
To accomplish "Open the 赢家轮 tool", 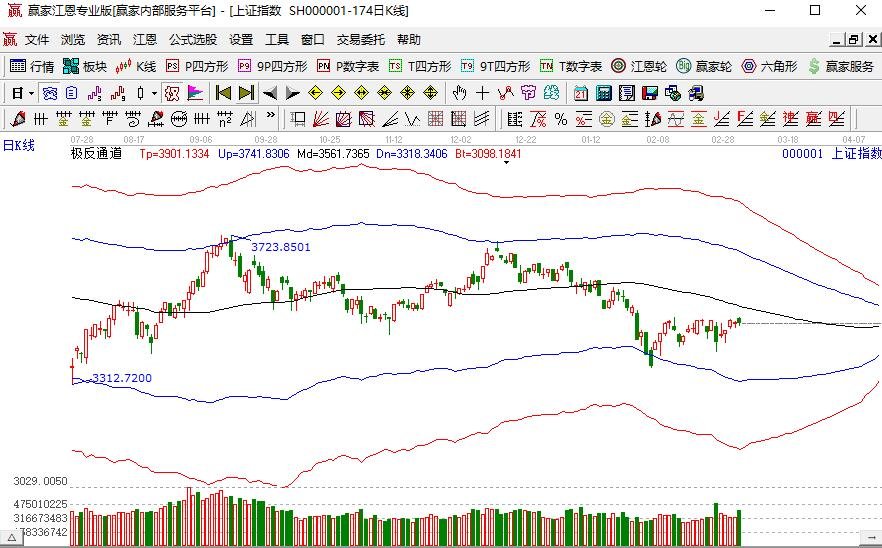I will tap(704, 66).
